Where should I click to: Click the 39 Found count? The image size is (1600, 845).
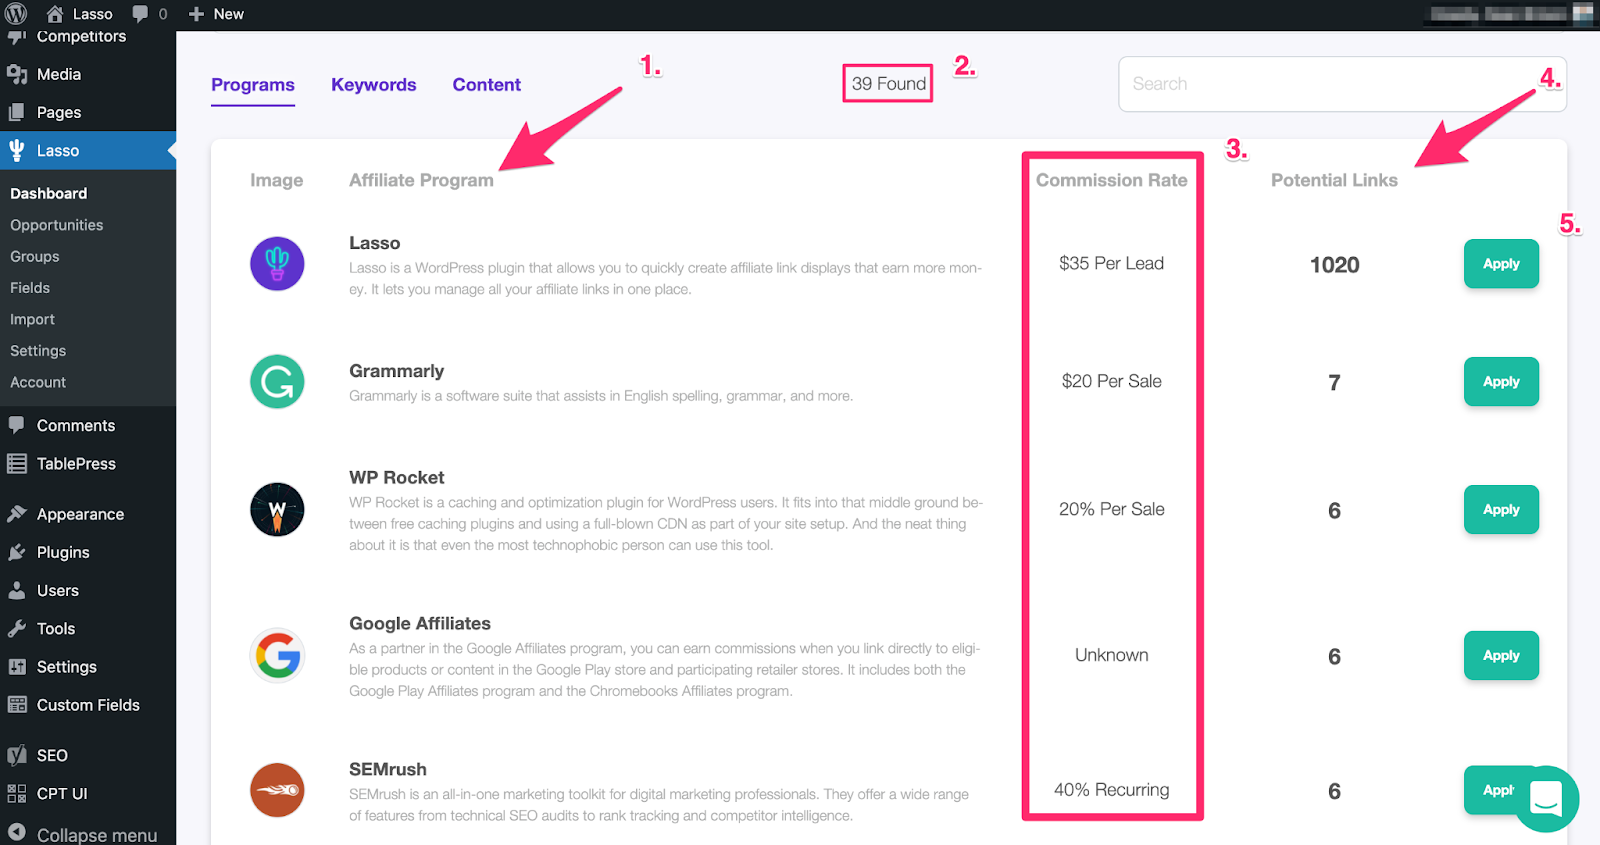[x=889, y=84]
